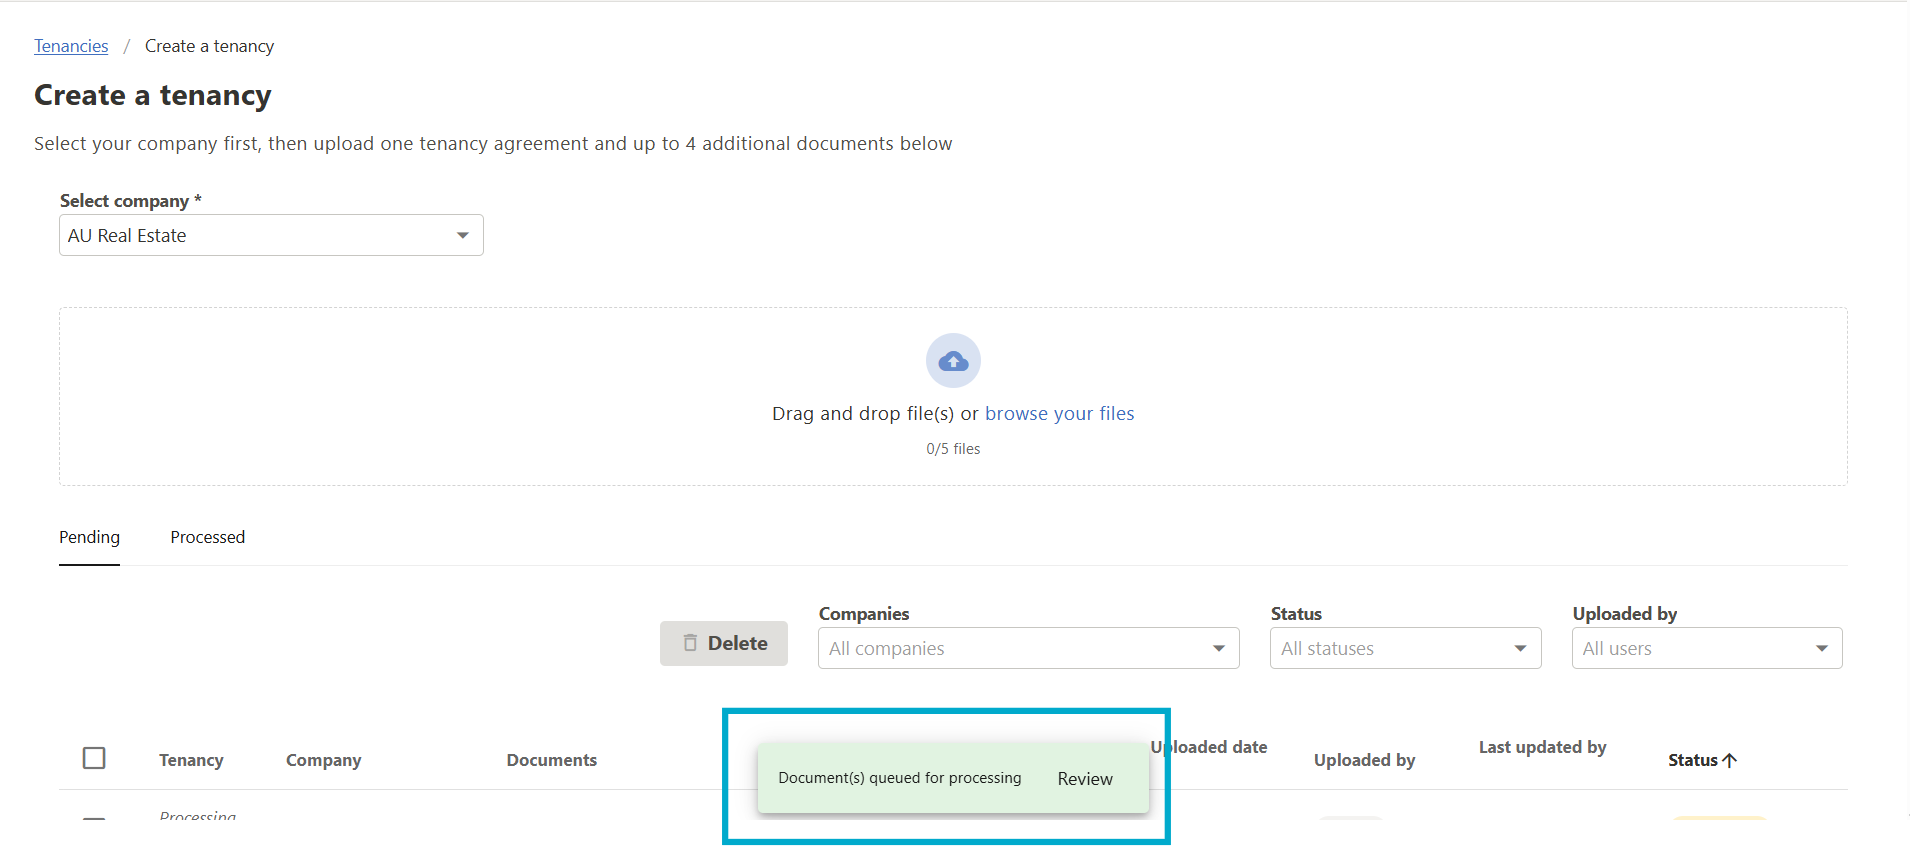This screenshot has width=1910, height=846.
Task: Click the sort arrow beside Status
Action: pyautogui.click(x=1730, y=760)
